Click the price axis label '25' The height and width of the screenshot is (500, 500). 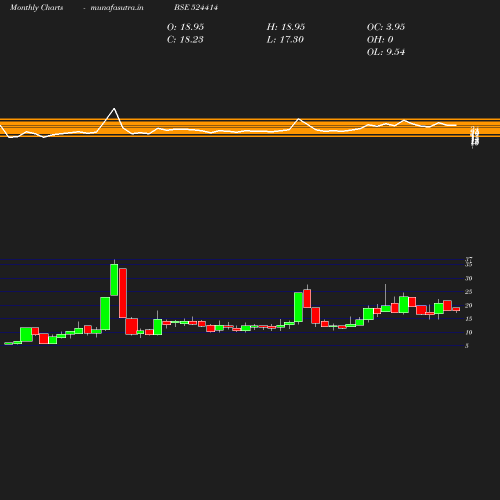coord(469,292)
